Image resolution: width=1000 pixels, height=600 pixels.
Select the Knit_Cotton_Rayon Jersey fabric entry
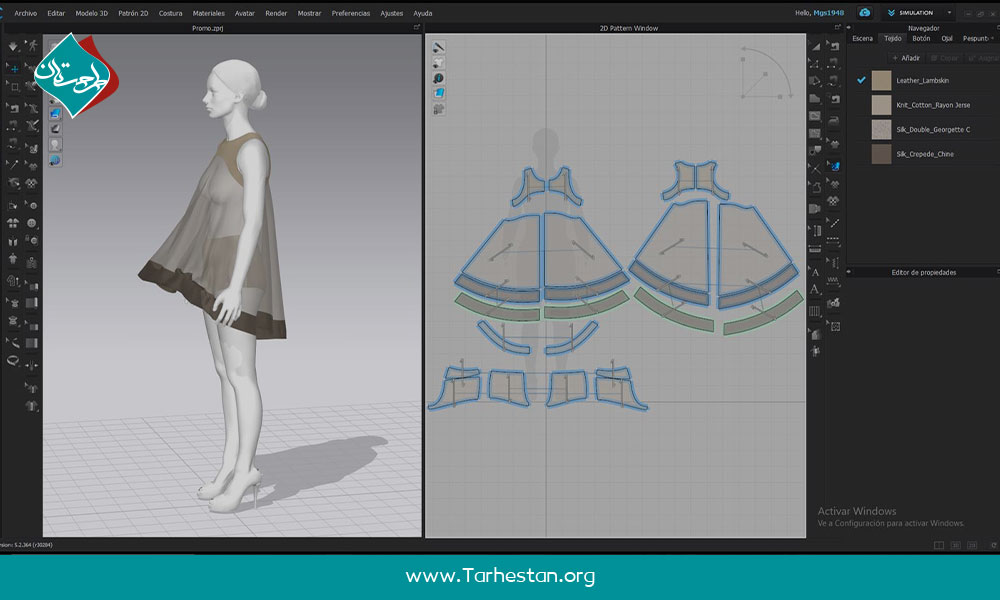click(932, 104)
